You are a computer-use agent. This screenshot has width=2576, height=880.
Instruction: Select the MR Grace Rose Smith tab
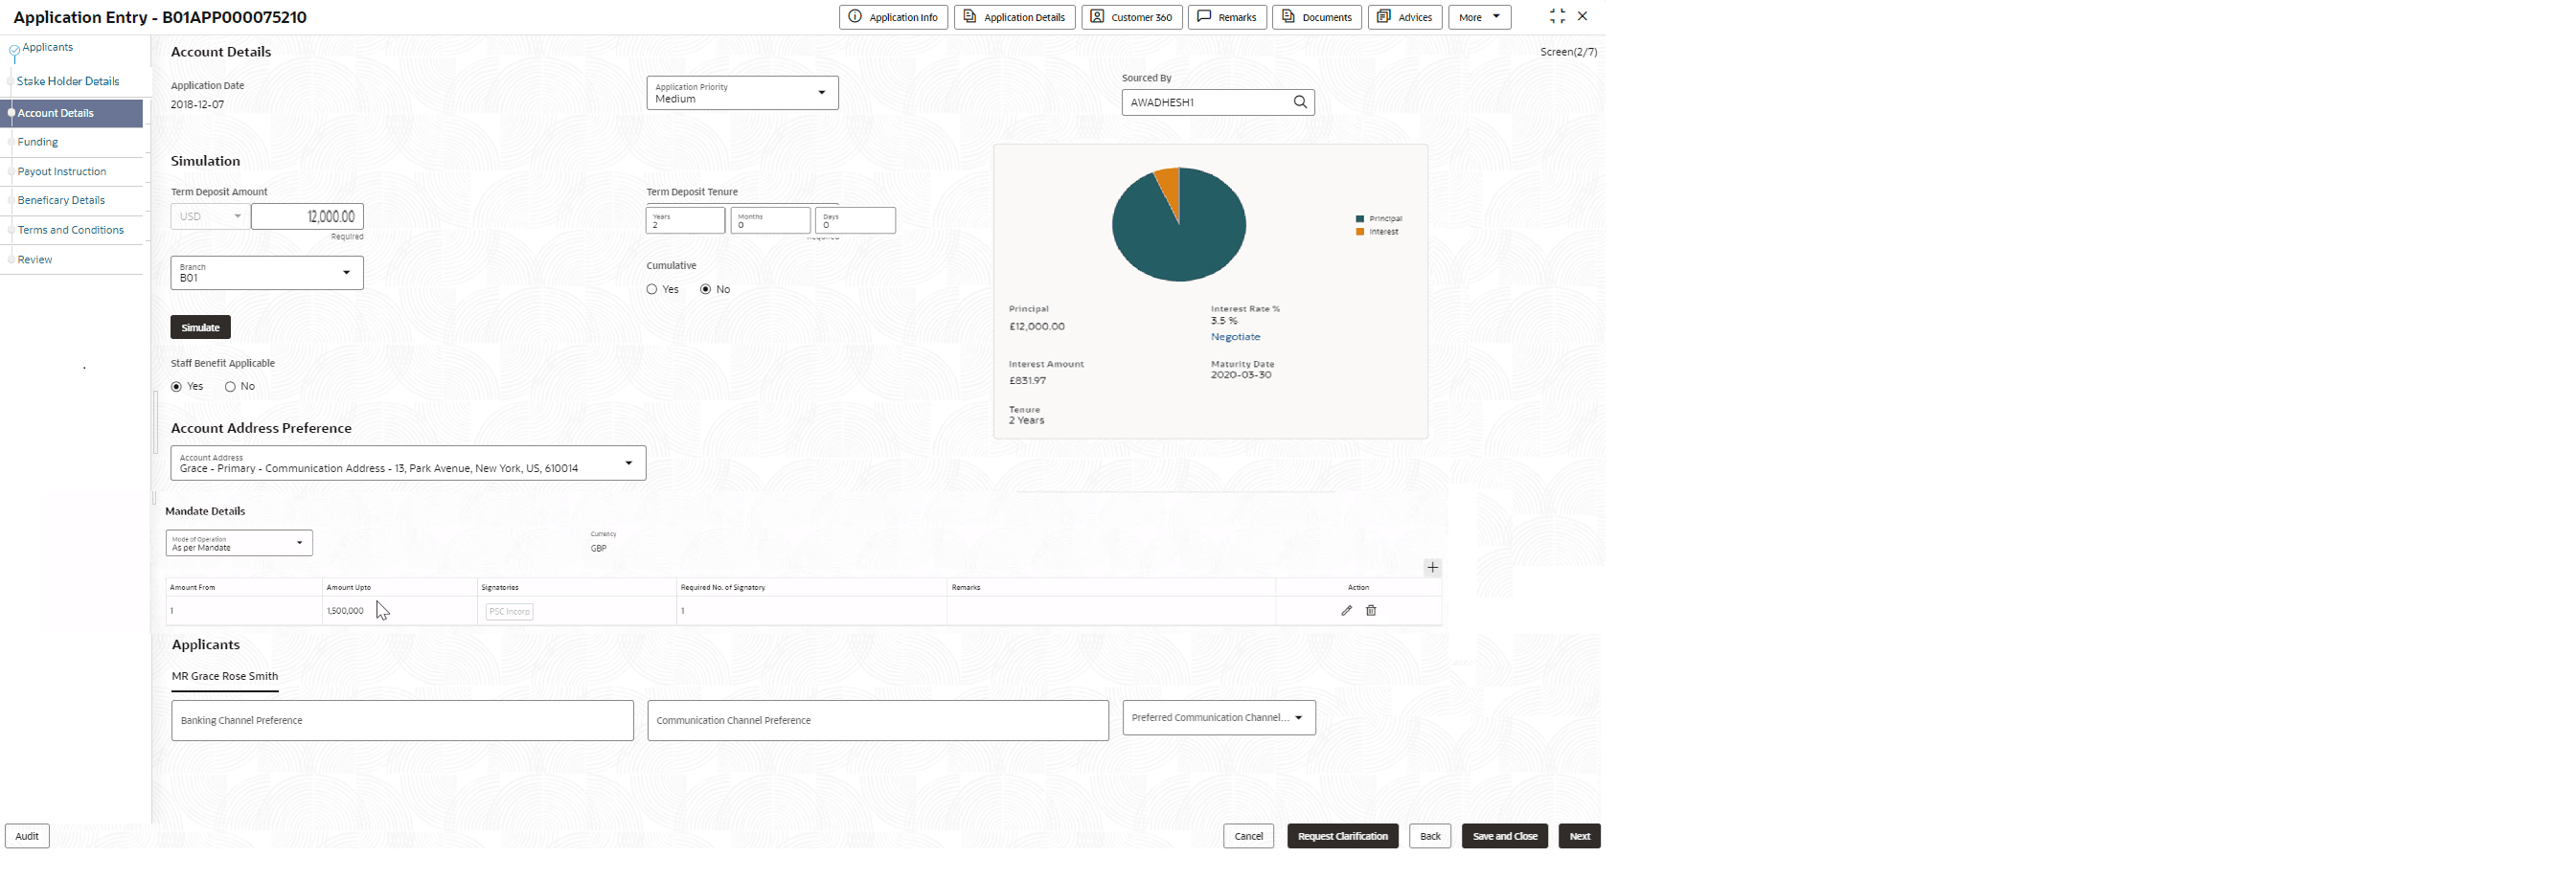pyautogui.click(x=225, y=677)
